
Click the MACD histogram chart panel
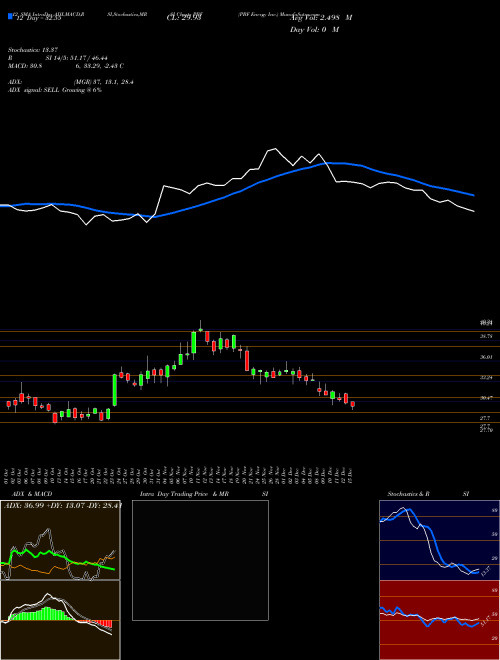[60, 620]
